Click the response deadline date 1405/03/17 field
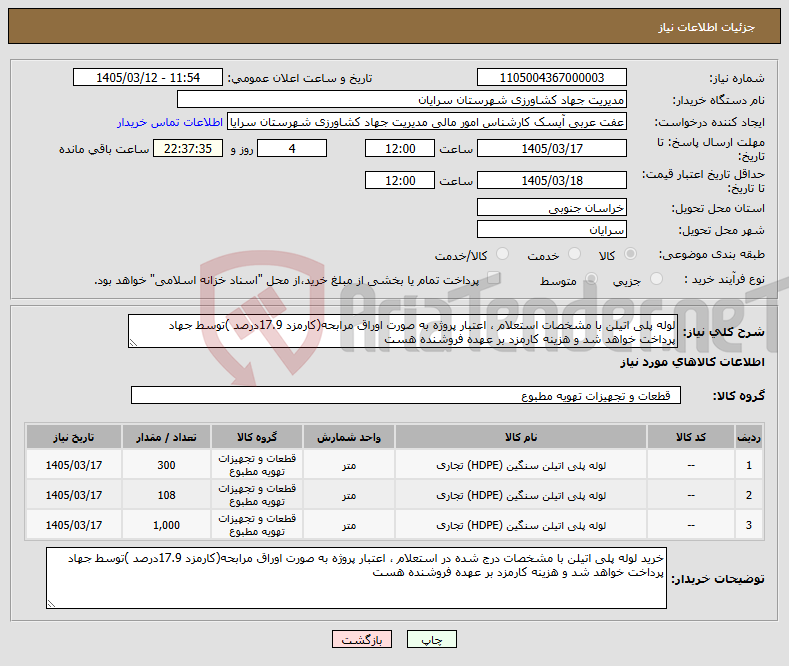The width and height of the screenshot is (789, 666). 551,148
